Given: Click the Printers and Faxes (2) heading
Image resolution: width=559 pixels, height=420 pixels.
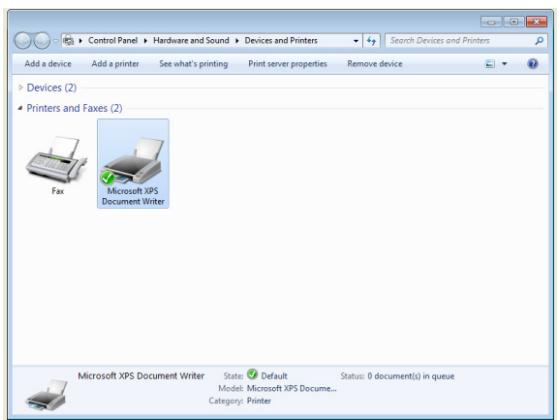Looking at the screenshot, I should (x=75, y=108).
